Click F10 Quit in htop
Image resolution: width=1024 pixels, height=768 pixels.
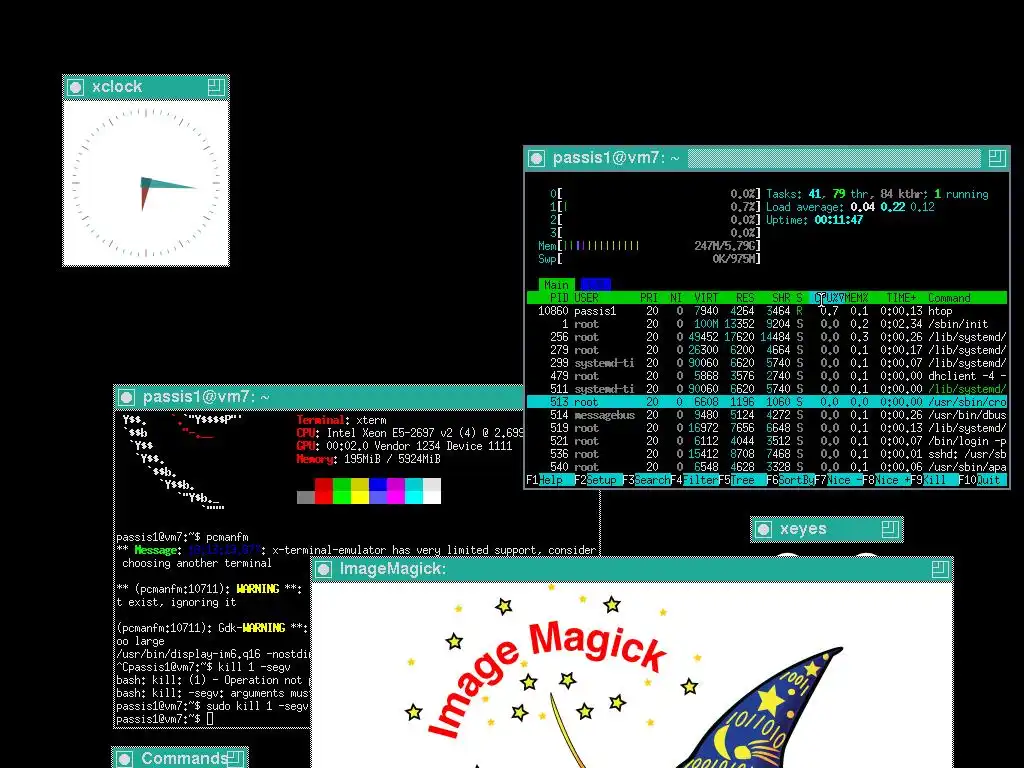pos(982,480)
